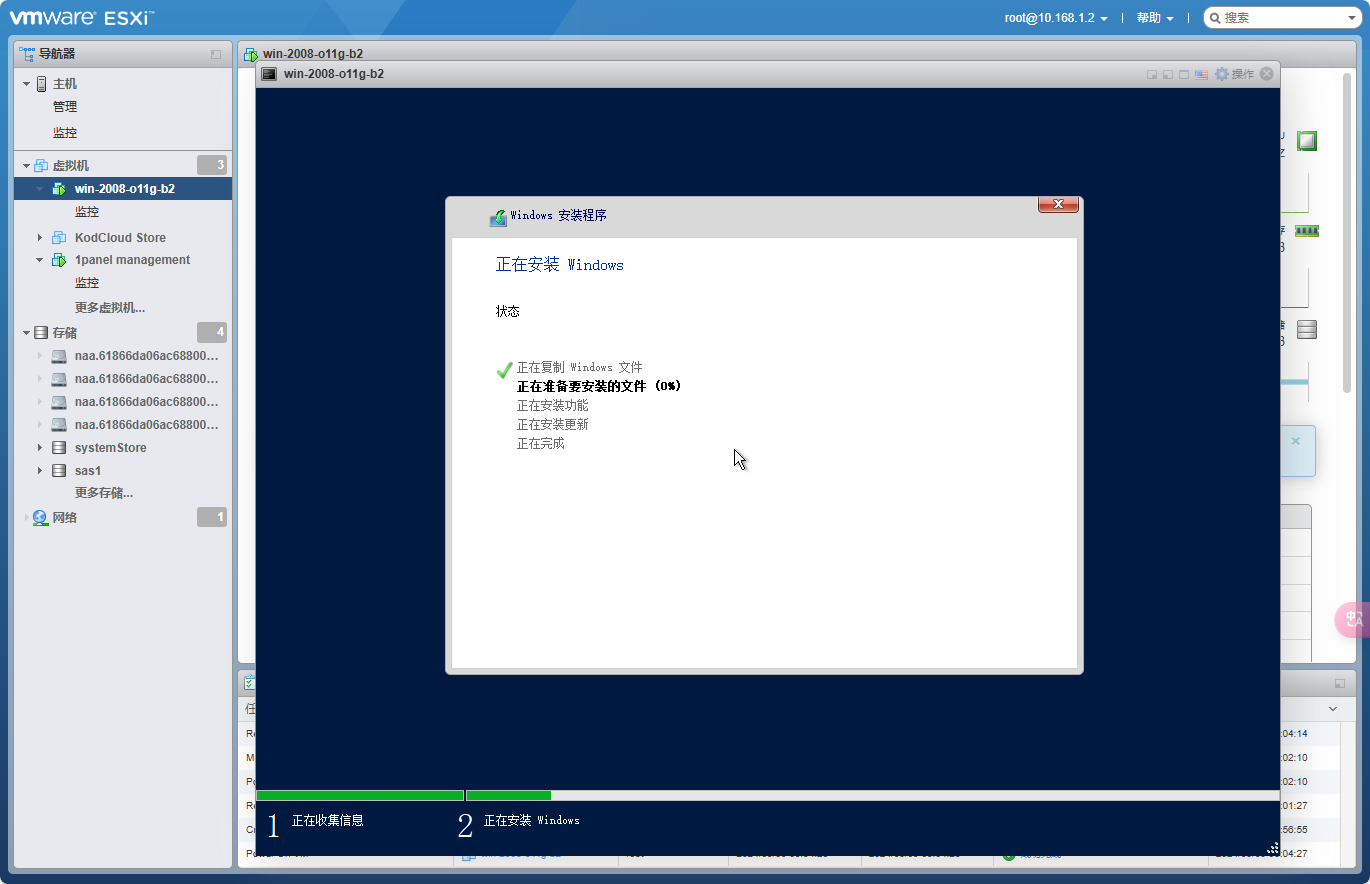This screenshot has width=1370, height=884.
Task: Click the search magnifier icon
Action: click(1214, 18)
